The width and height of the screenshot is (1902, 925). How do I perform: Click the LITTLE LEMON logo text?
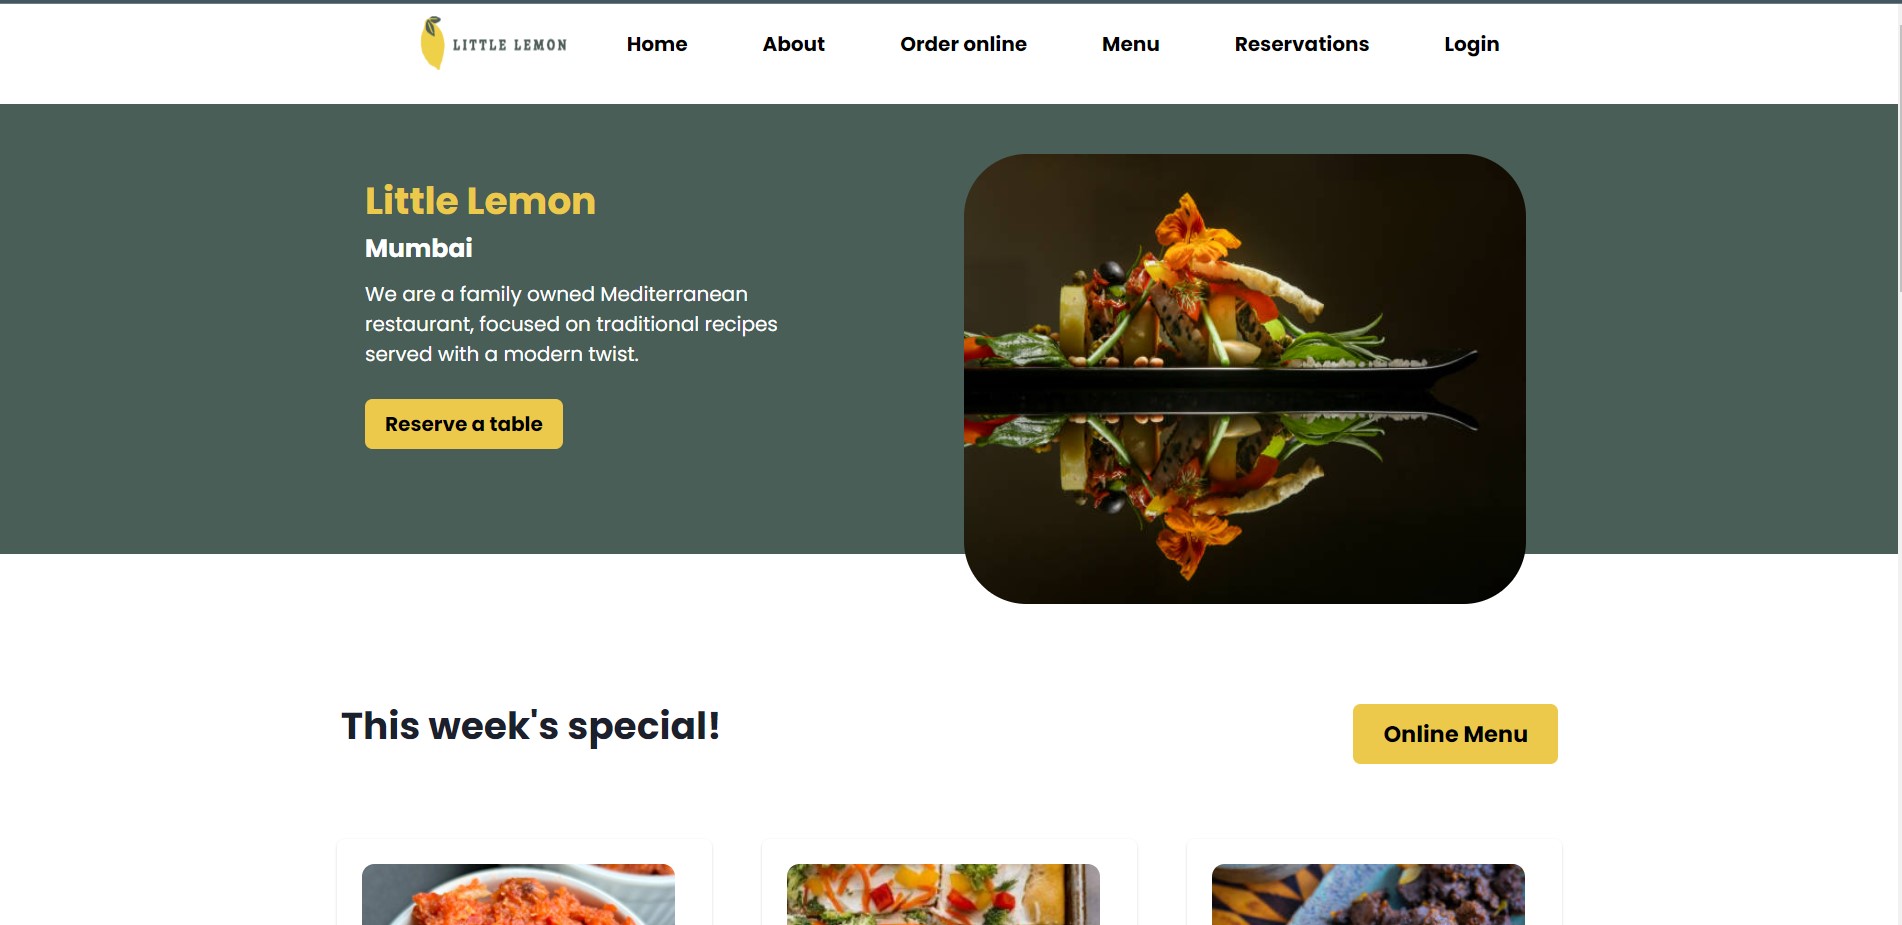(509, 45)
